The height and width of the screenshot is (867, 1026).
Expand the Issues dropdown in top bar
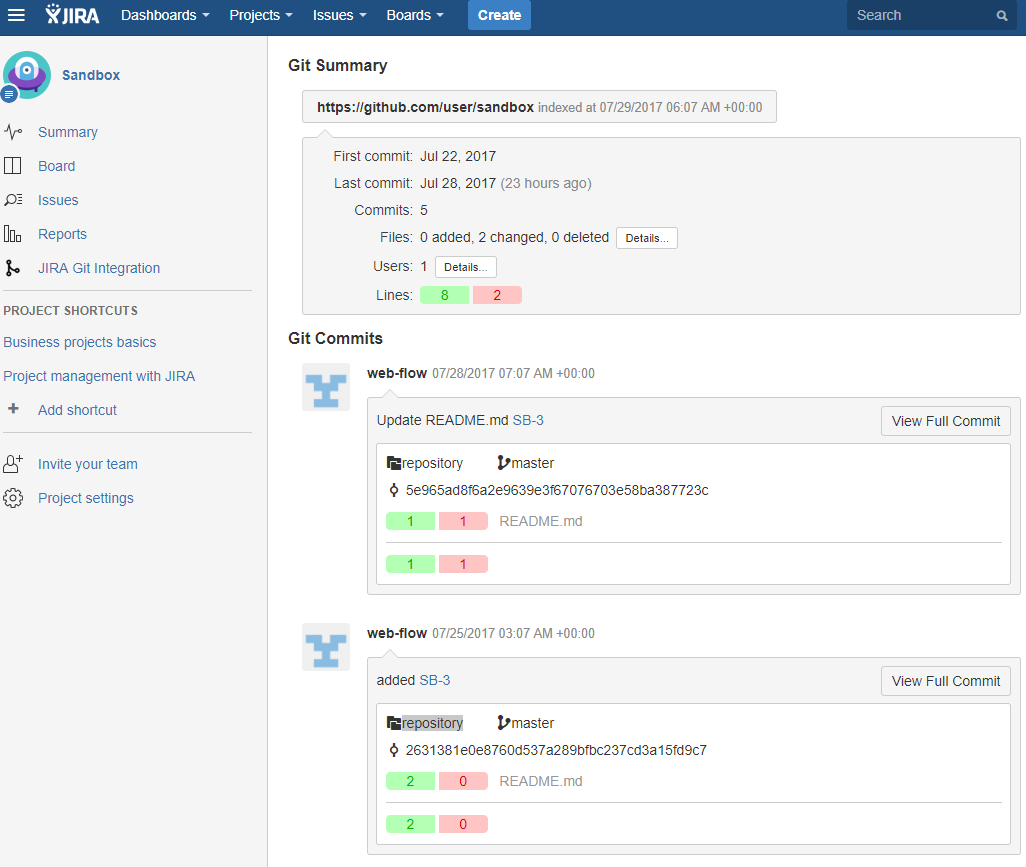[x=339, y=15]
